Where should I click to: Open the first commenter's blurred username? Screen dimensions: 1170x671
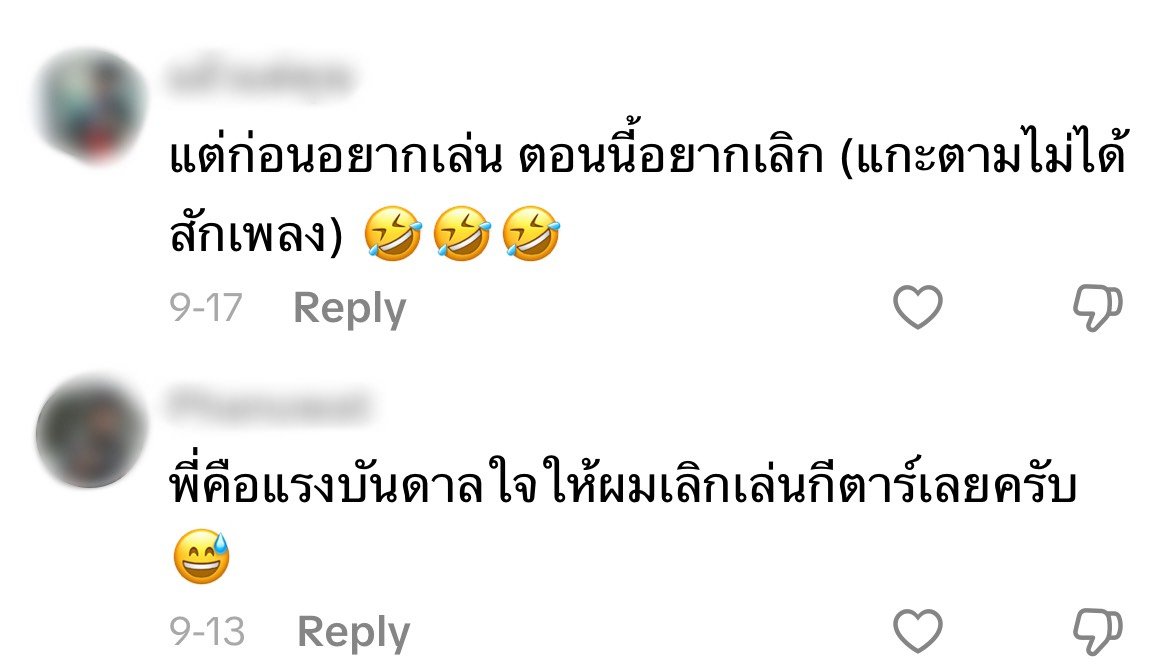point(259,78)
